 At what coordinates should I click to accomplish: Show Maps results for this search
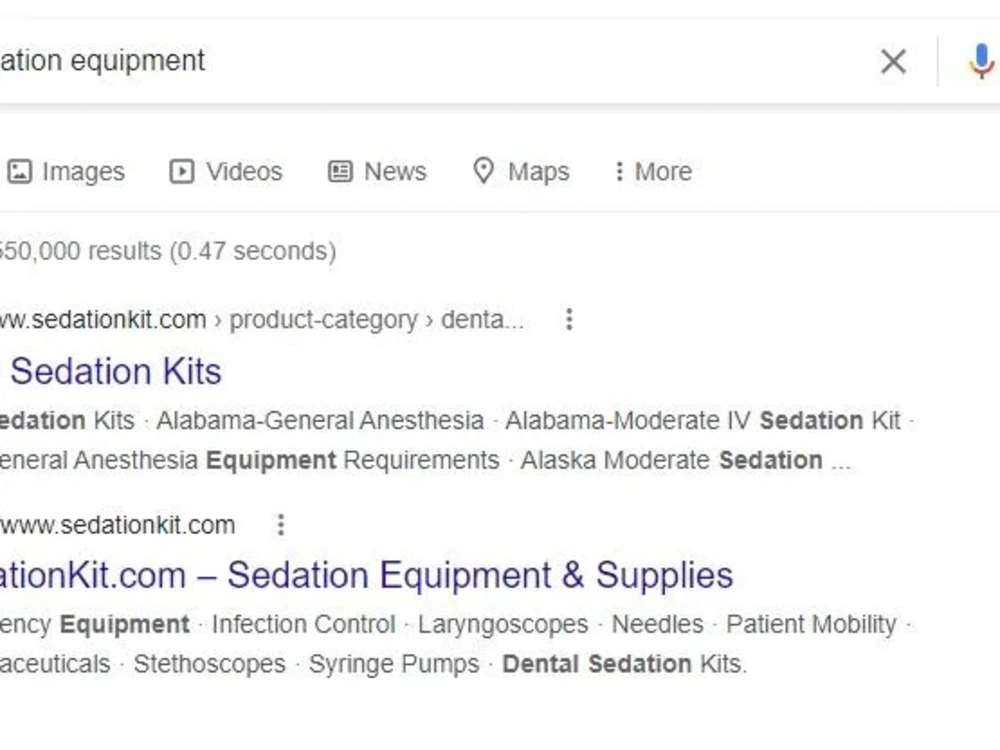coord(521,172)
